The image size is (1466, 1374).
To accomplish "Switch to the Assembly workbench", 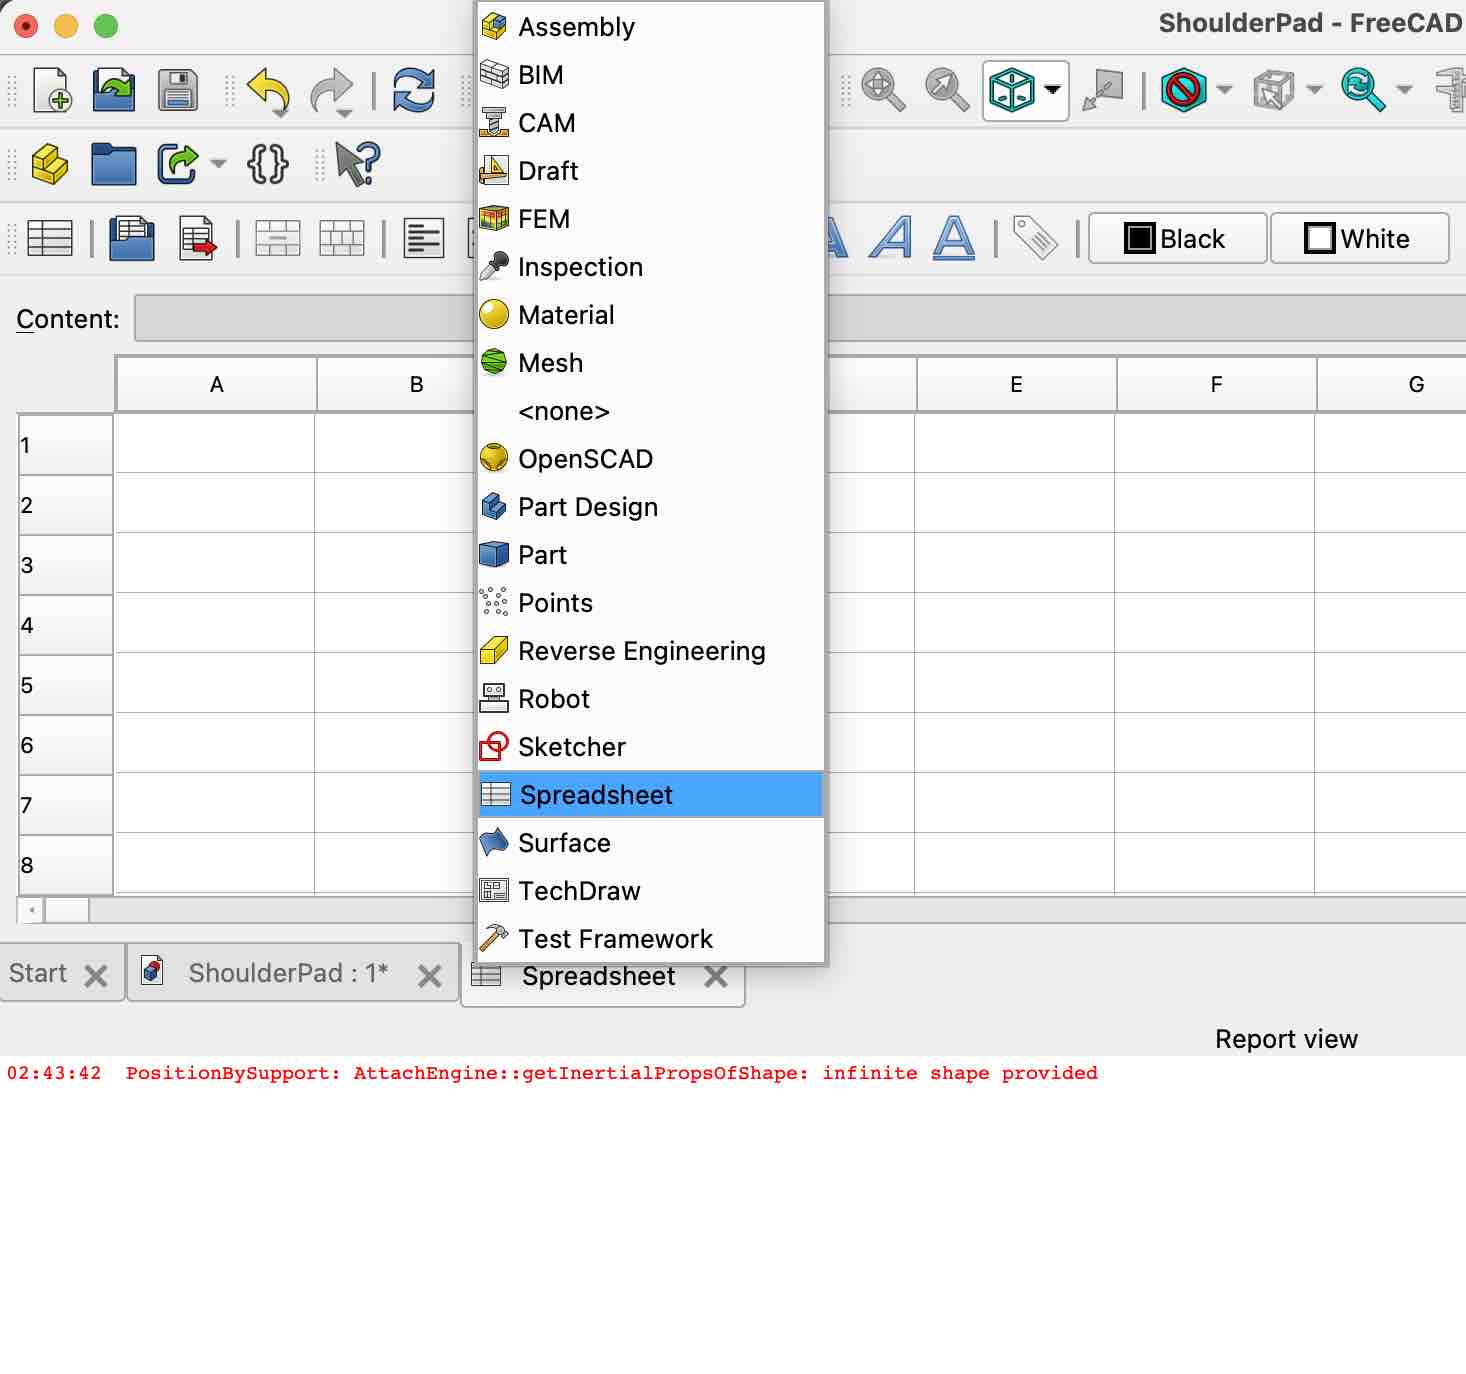I will 651,27.
